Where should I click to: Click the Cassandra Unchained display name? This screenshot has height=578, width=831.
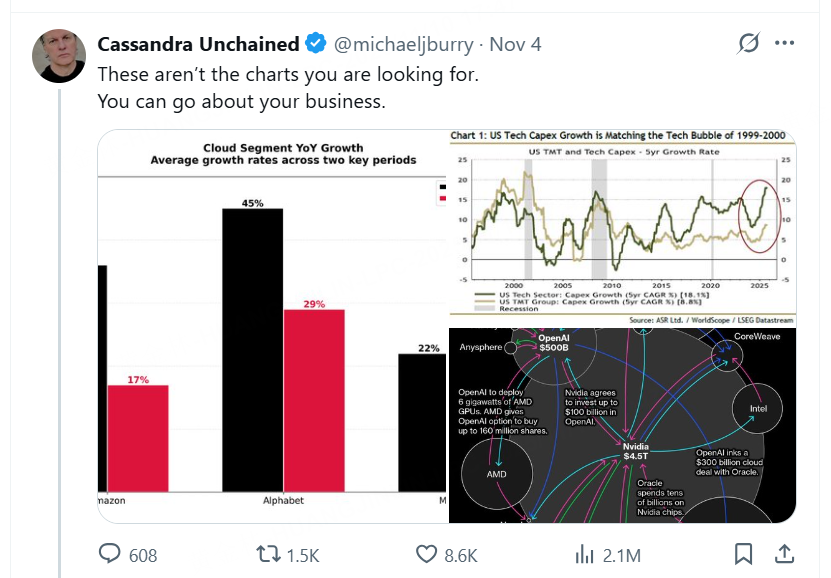point(198,44)
